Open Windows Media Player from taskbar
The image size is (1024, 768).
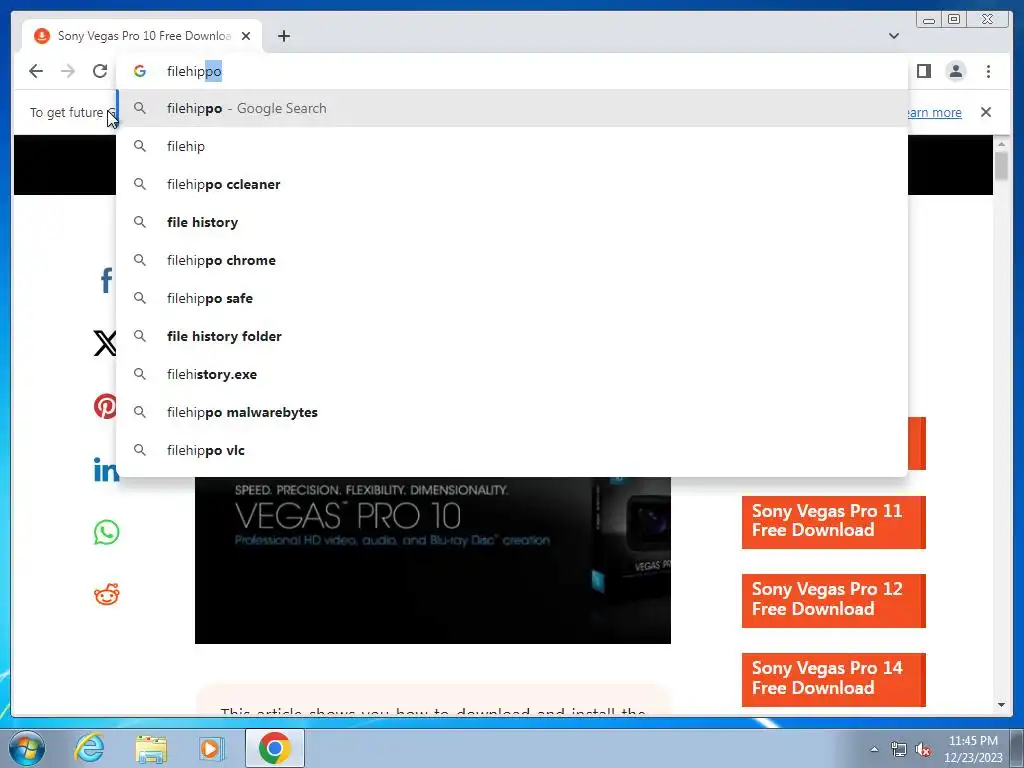coord(212,748)
